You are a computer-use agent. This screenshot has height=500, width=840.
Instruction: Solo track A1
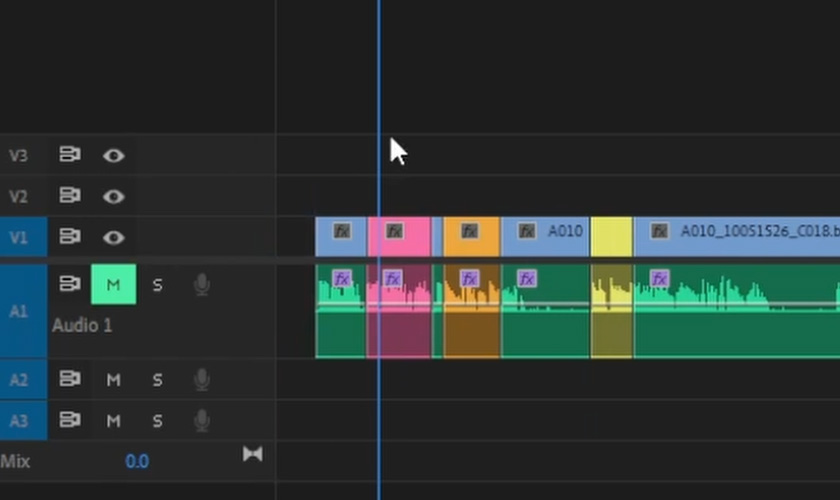coord(158,285)
